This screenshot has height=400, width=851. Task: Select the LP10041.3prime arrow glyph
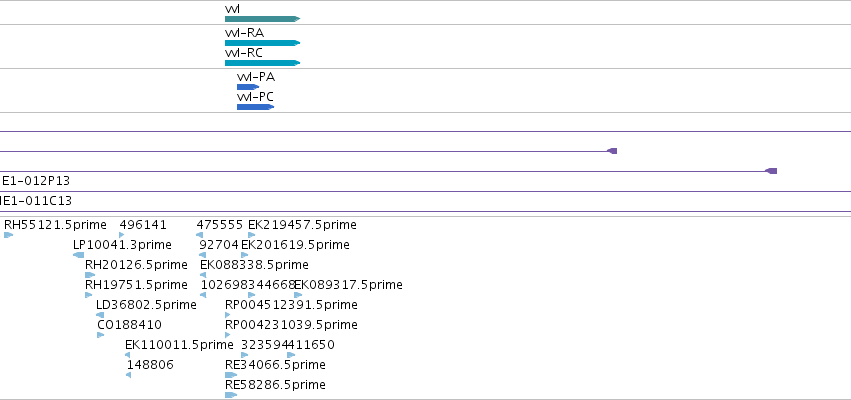click(x=79, y=255)
